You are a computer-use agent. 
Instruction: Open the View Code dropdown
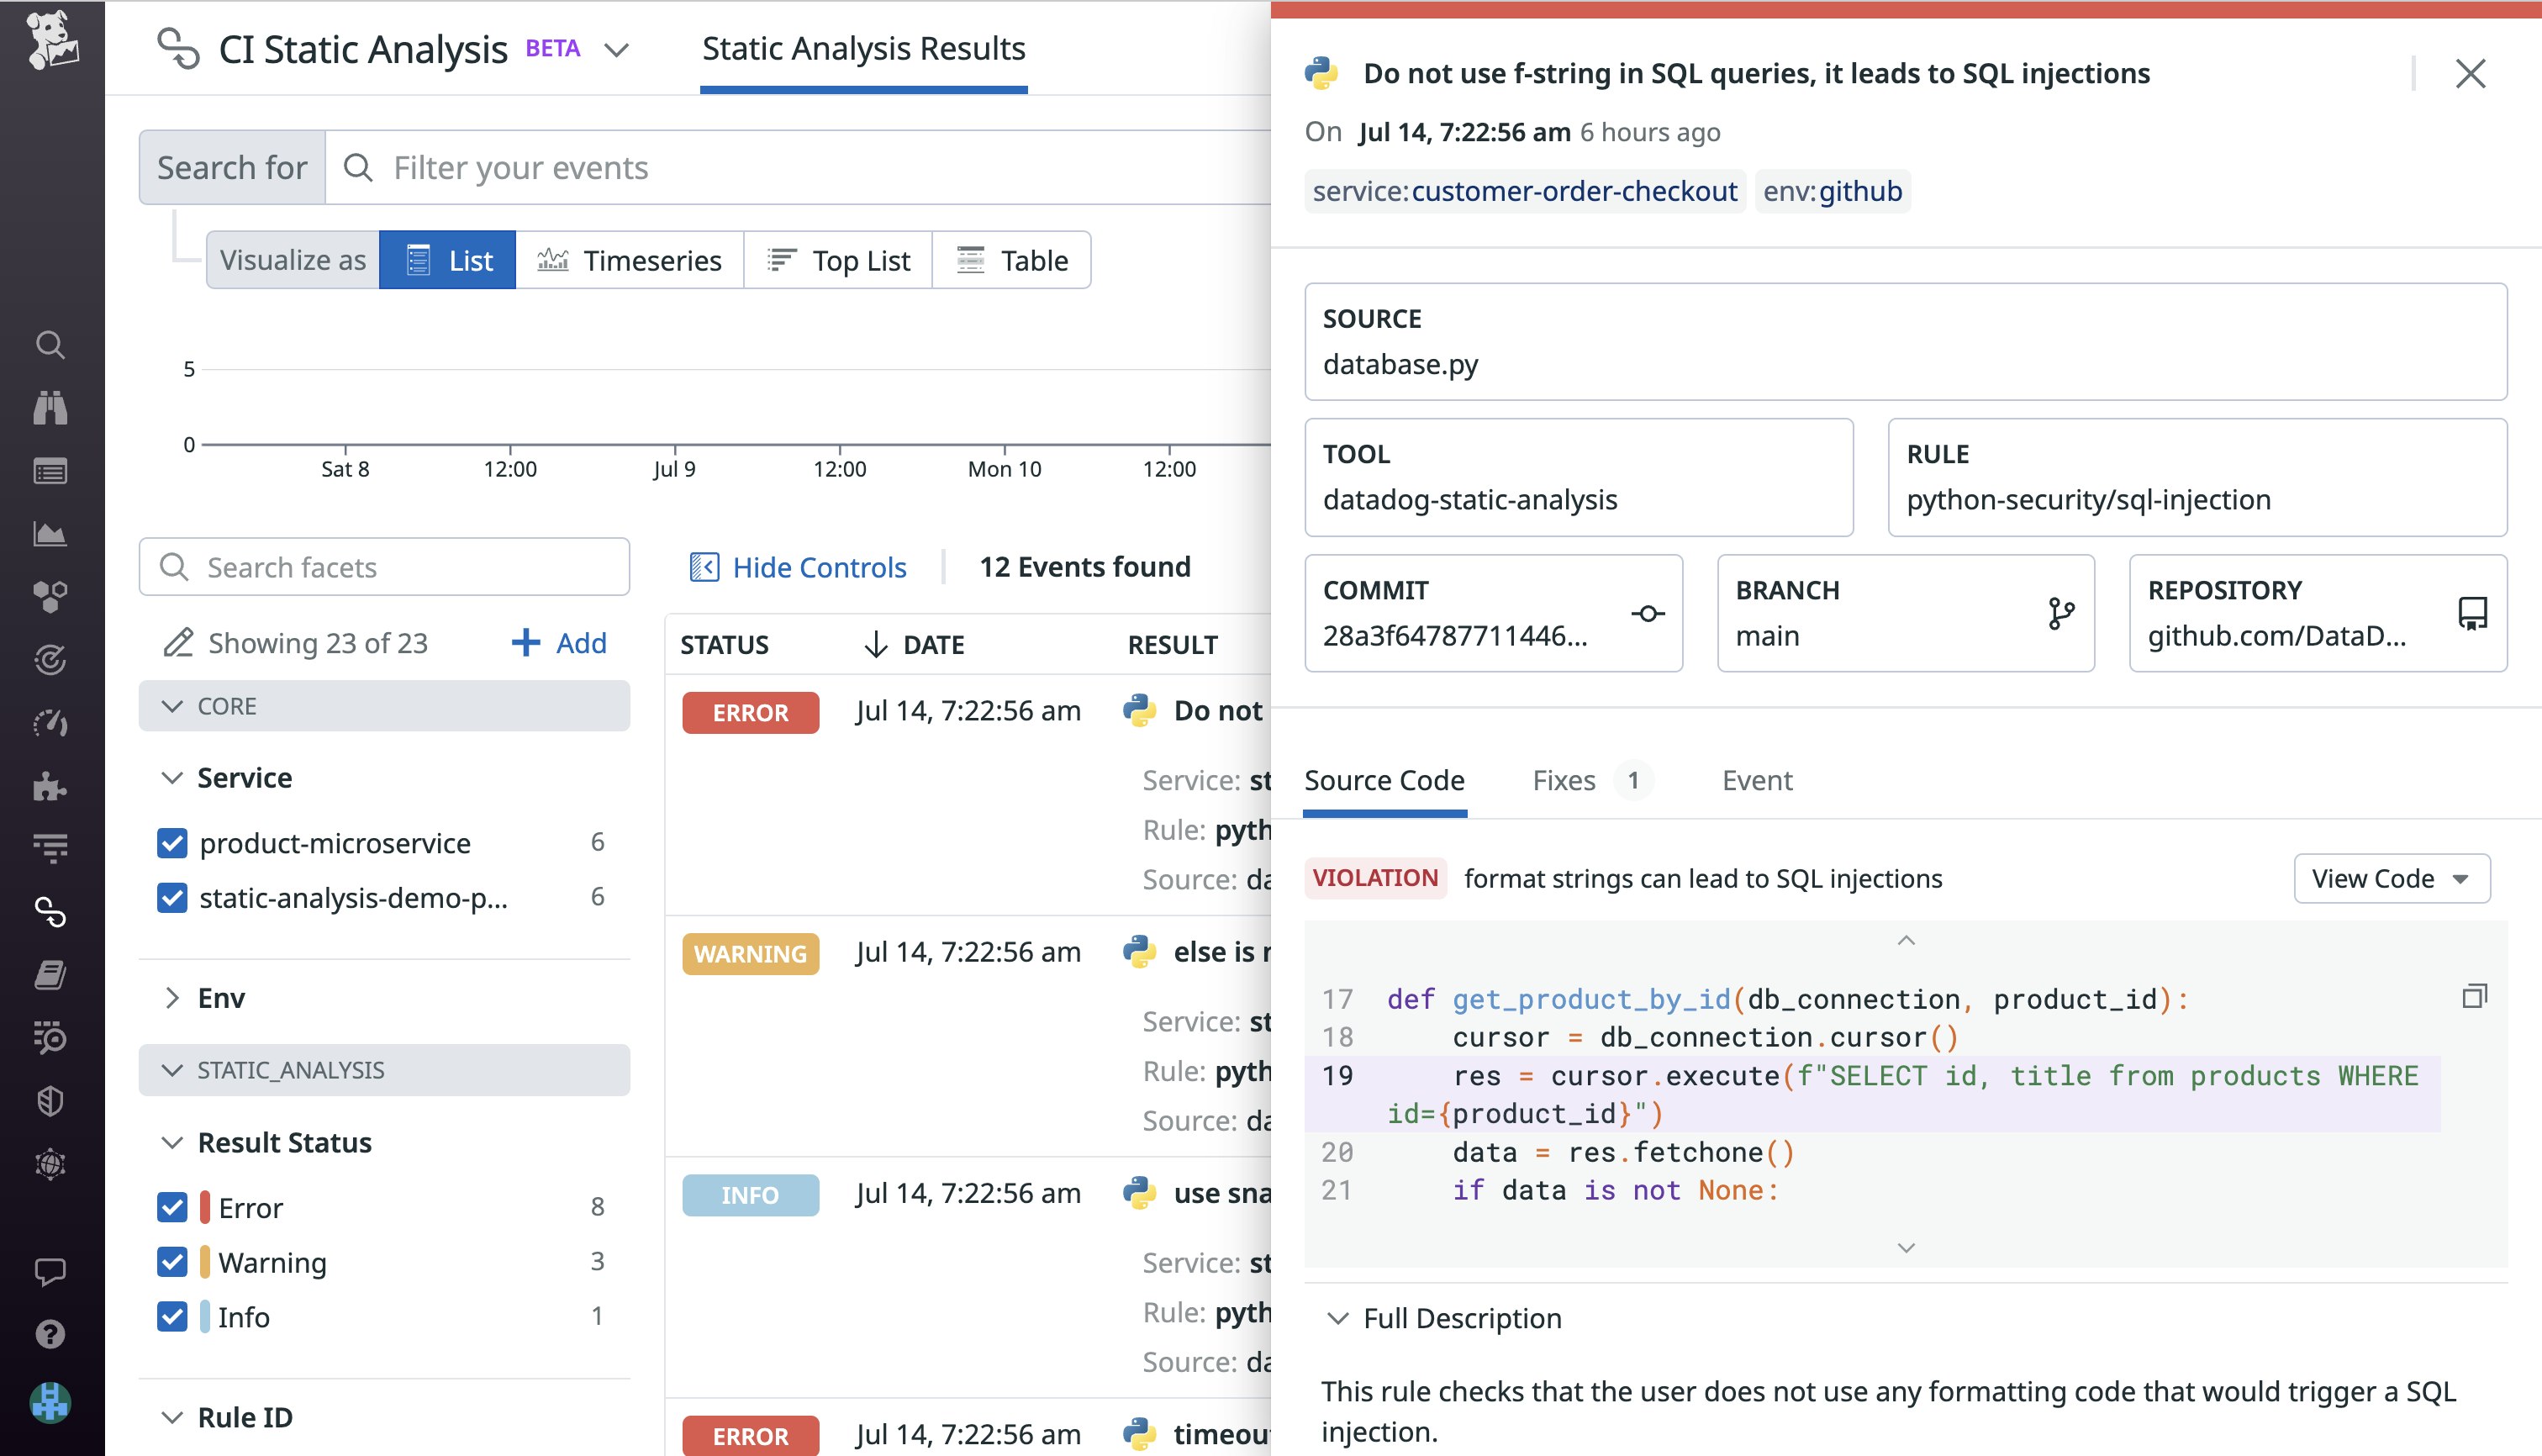point(2392,878)
